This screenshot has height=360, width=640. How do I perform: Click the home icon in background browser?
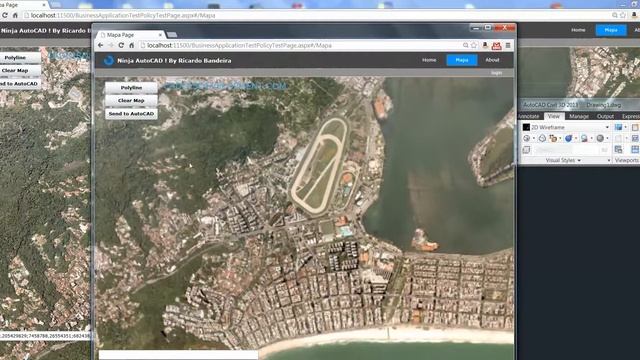pos(15,15)
